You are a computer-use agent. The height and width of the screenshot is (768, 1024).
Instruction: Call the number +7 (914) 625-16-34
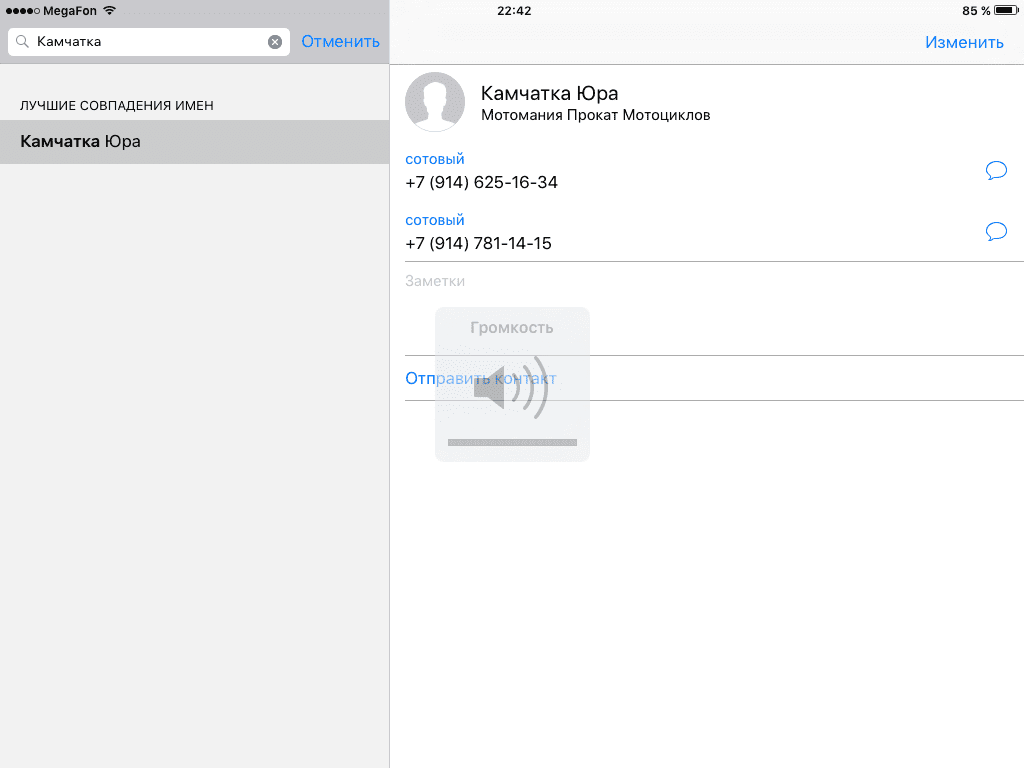[x=481, y=182]
